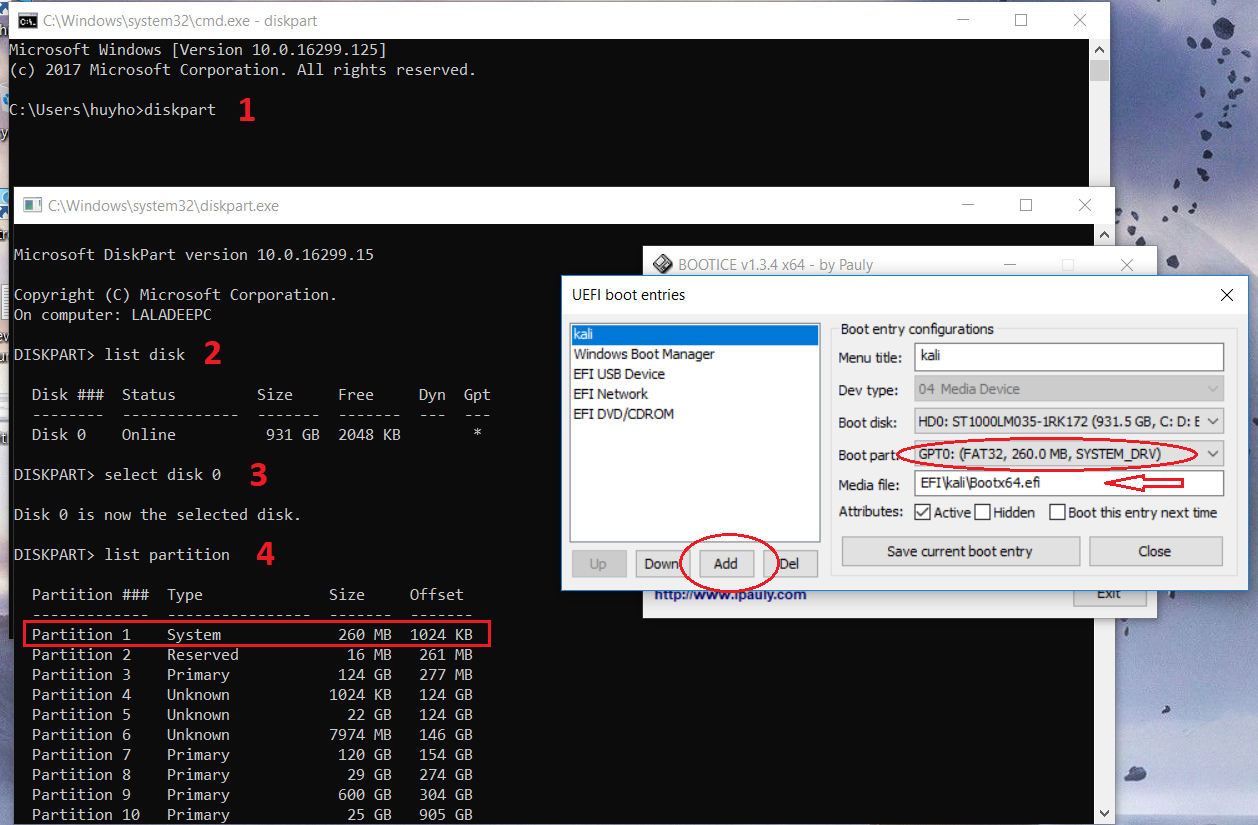Click the cmd window scrollbar thumb

coord(1099,71)
